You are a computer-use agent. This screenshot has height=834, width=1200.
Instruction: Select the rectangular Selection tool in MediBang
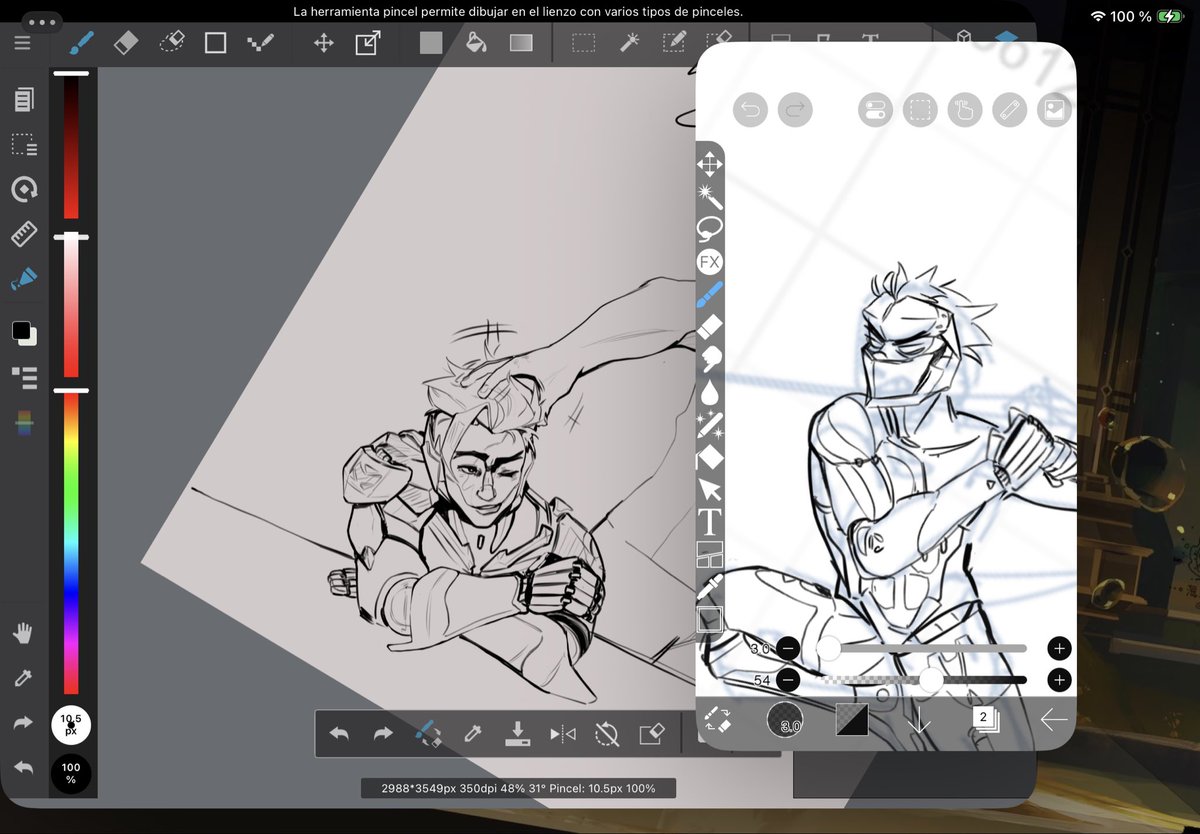click(x=584, y=43)
